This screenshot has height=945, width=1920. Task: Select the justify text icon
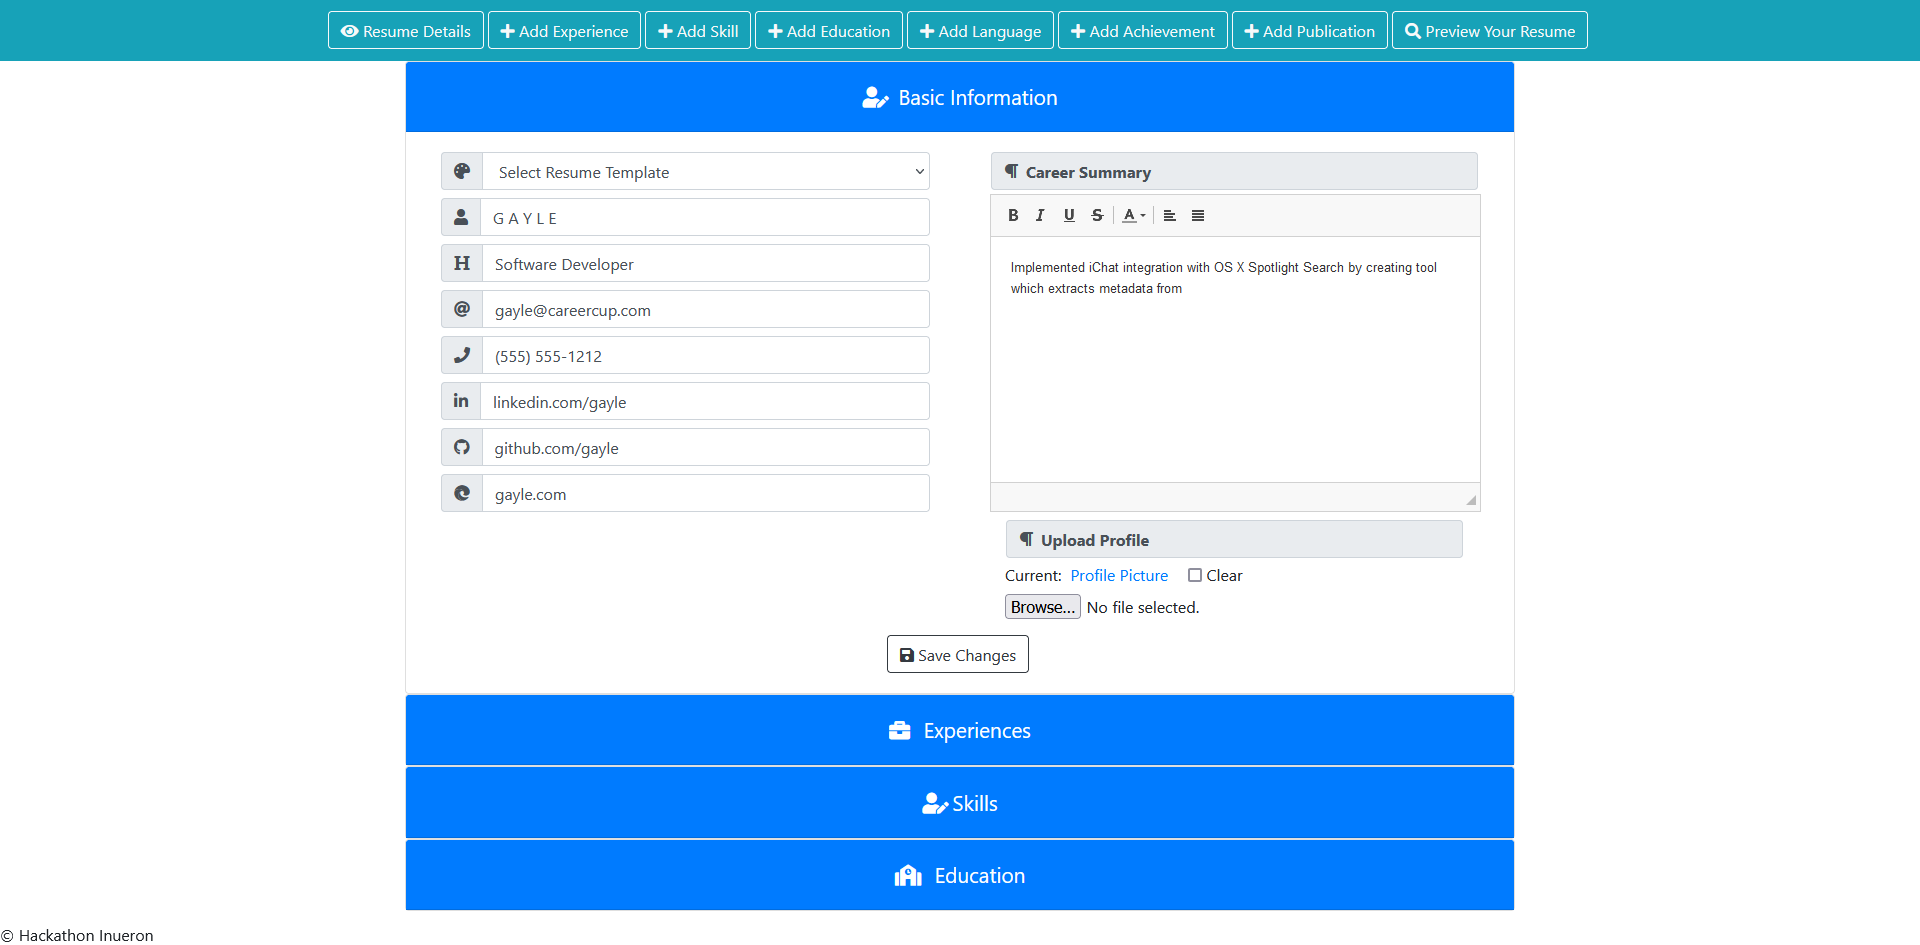1198,215
